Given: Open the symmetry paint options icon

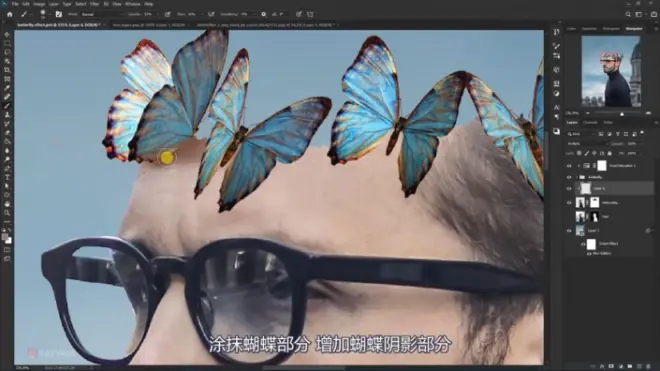Looking at the screenshot, I should (310, 14).
